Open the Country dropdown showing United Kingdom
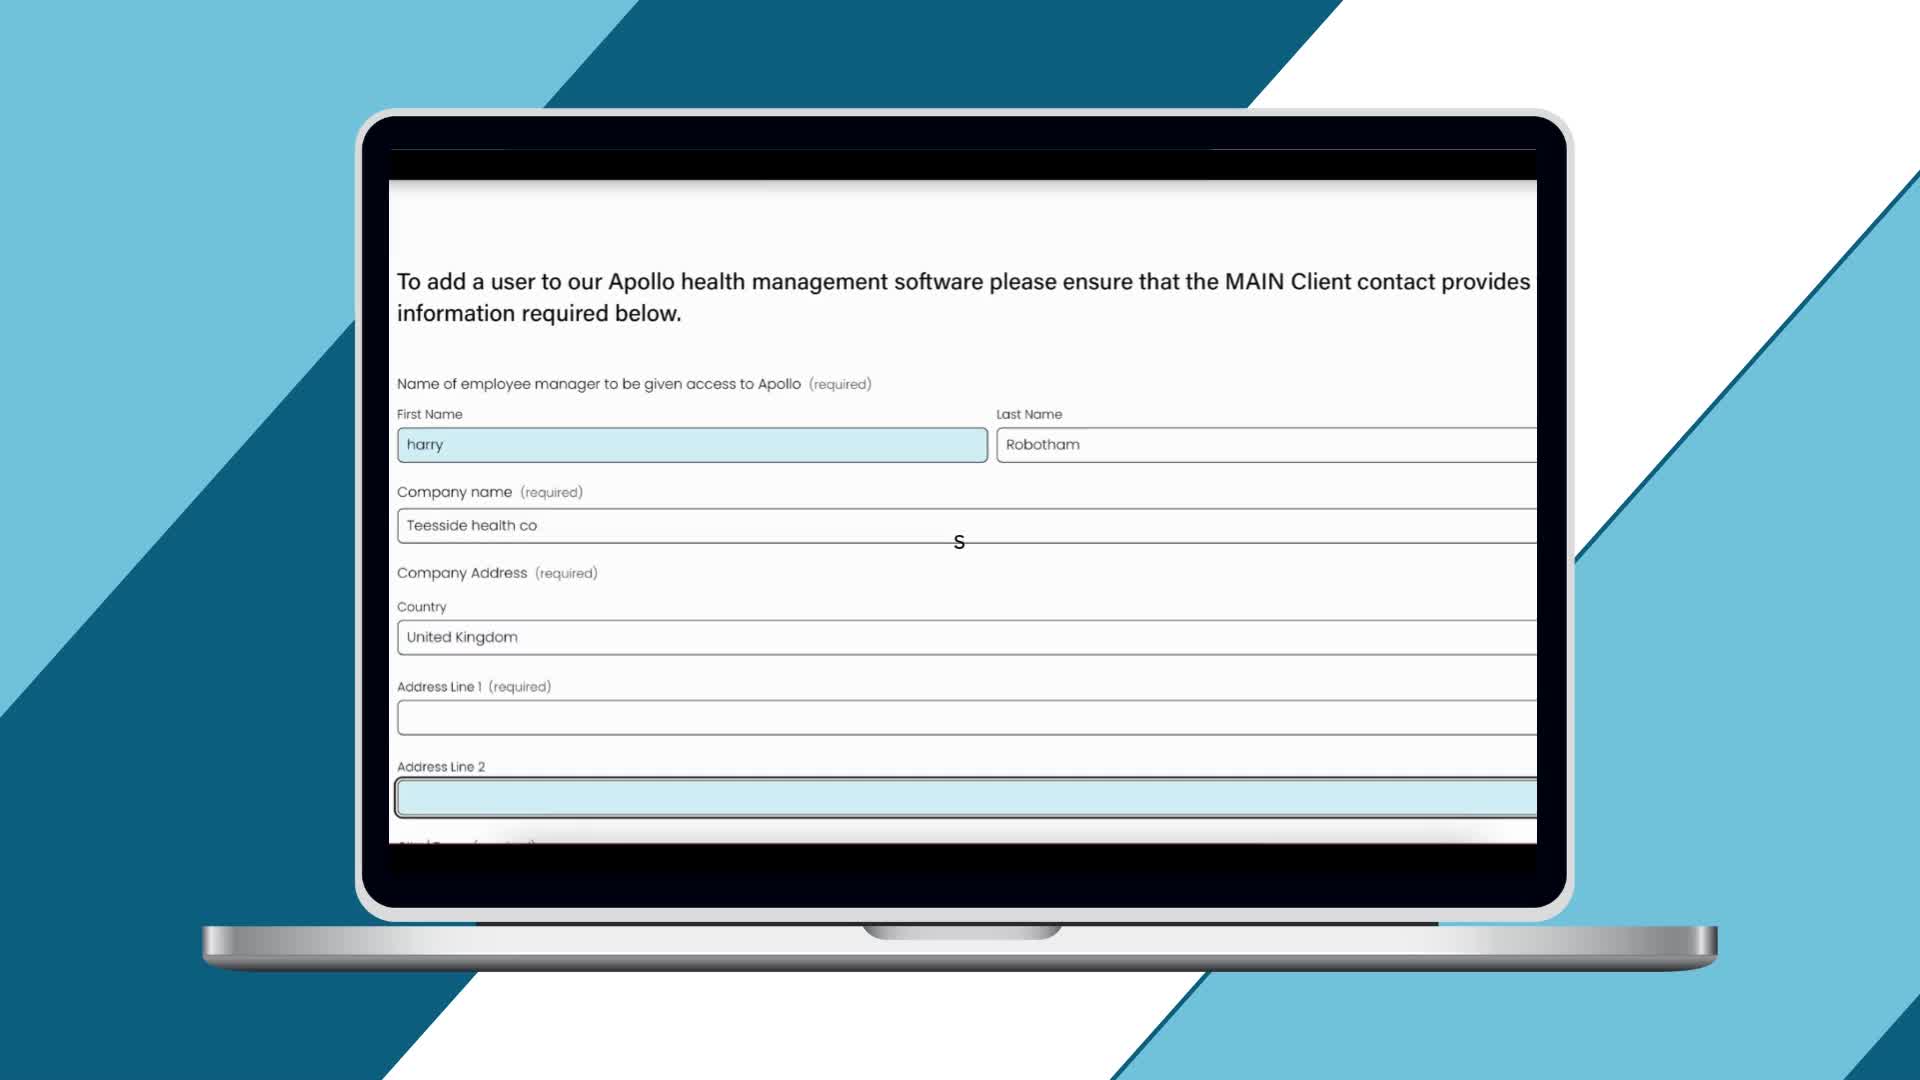Screen dimensions: 1920x1080 pyautogui.click(x=967, y=638)
